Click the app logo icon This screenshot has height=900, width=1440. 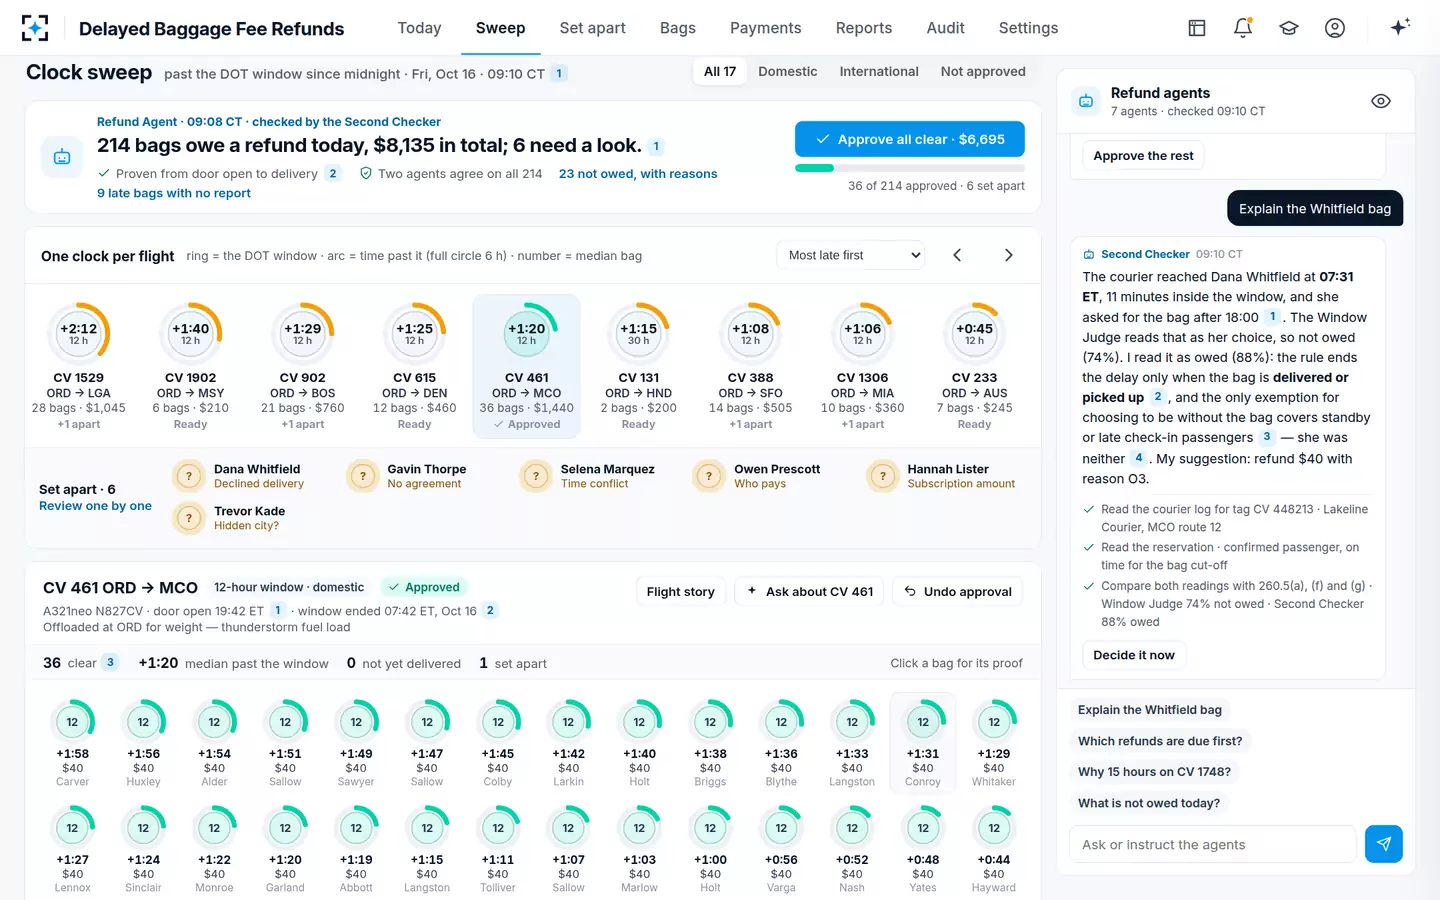pyautogui.click(x=35, y=28)
